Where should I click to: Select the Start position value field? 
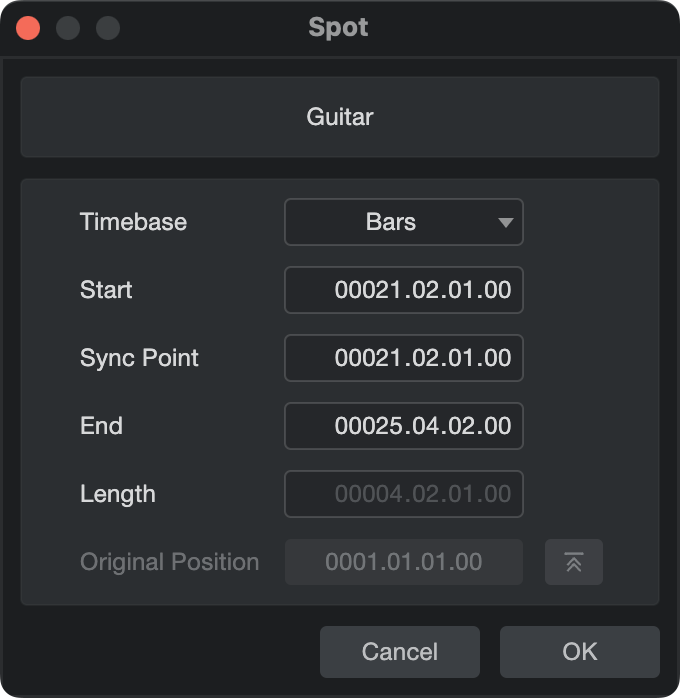(x=404, y=290)
